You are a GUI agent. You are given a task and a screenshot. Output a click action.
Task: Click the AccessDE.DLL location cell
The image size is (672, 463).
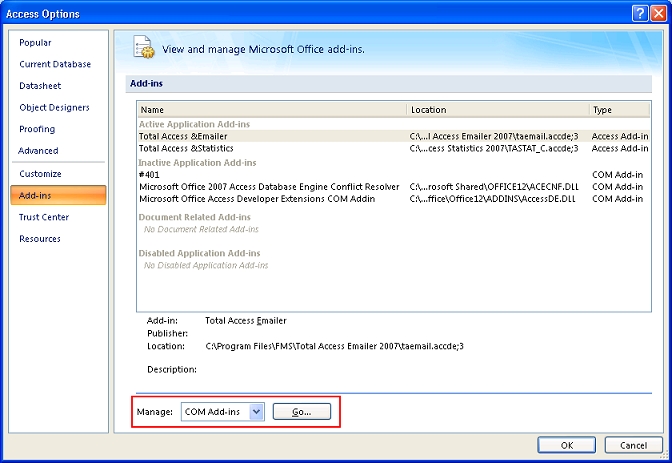(492, 199)
